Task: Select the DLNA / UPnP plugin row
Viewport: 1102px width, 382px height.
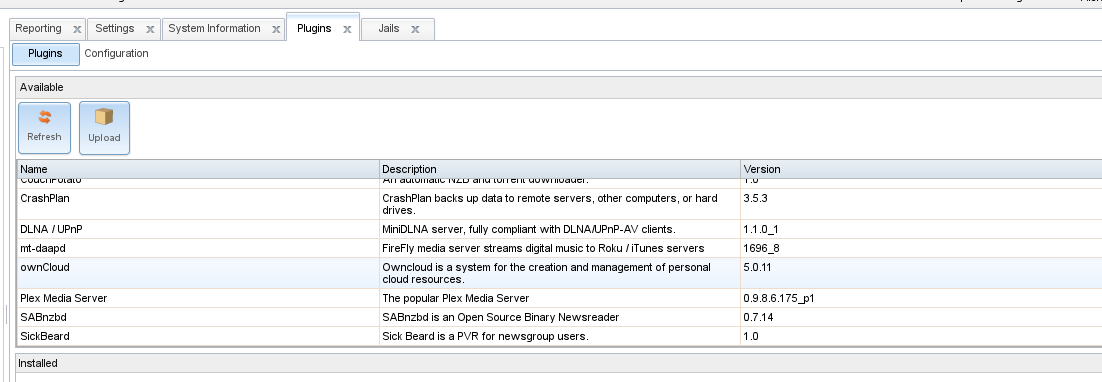Action: point(559,230)
